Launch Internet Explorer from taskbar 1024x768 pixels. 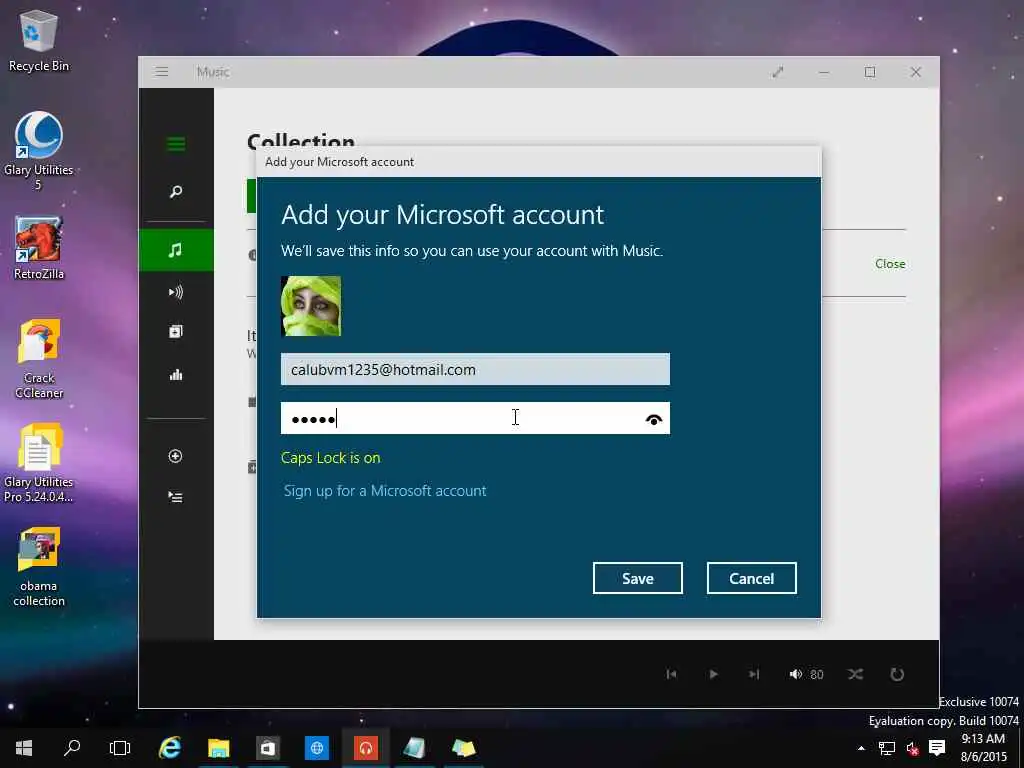point(170,748)
